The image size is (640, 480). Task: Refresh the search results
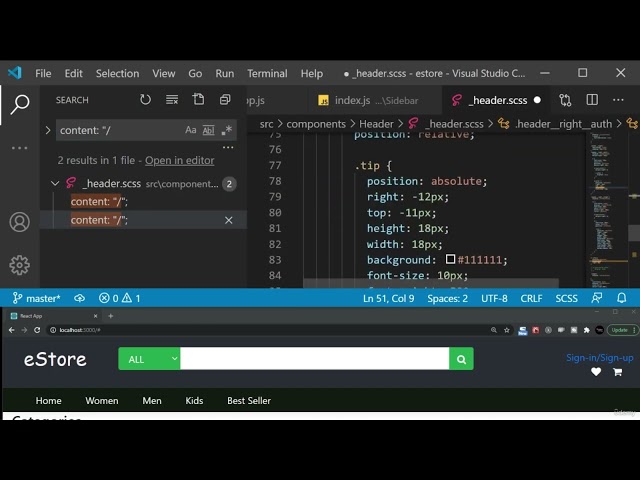145,100
